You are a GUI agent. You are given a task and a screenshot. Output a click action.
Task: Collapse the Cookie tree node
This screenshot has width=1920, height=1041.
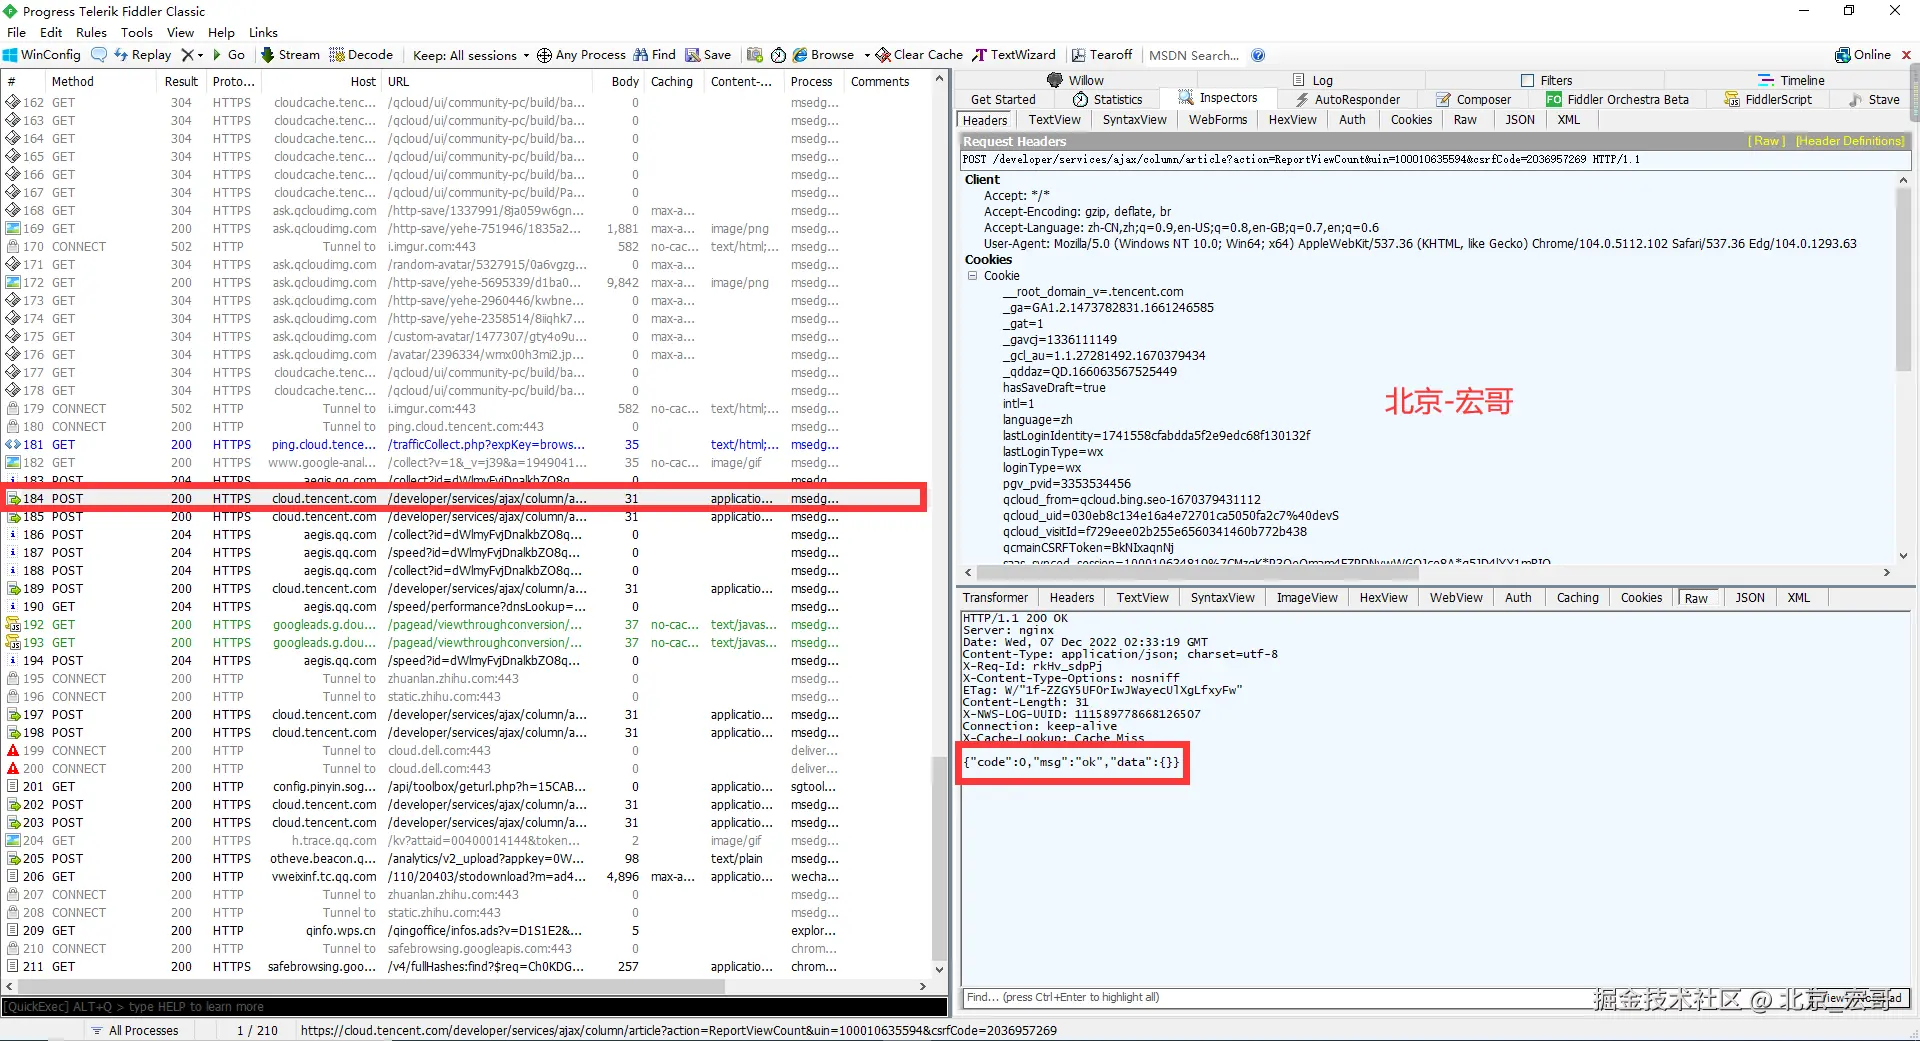(972, 276)
